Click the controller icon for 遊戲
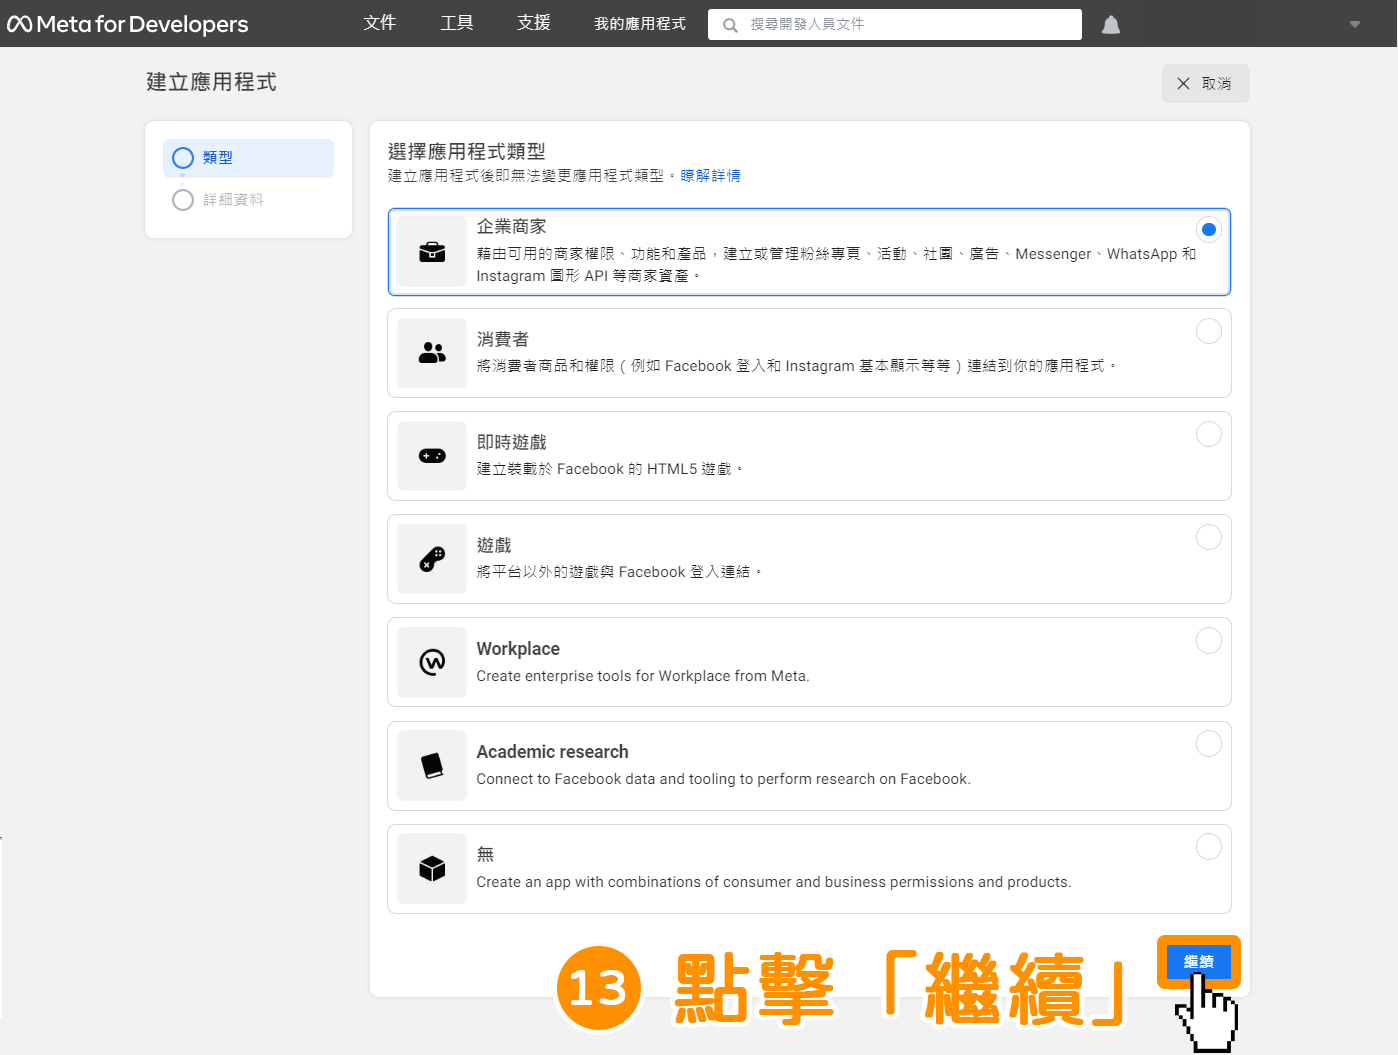The image size is (1398, 1055). pos(432,559)
